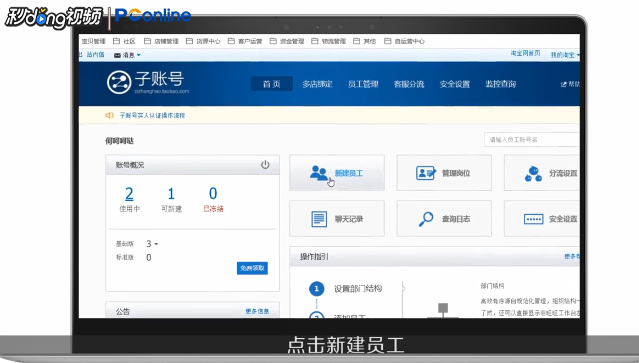Click the 部门结构 heading text
The image size is (639, 363).
click(x=492, y=286)
